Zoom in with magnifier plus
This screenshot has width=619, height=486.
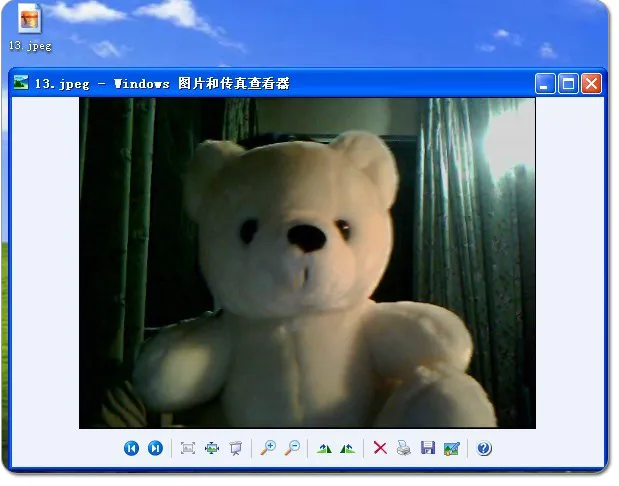[268, 448]
